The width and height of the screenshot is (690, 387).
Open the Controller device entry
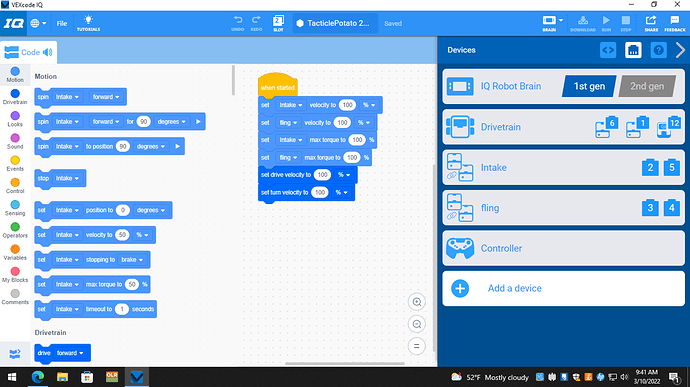tap(563, 248)
